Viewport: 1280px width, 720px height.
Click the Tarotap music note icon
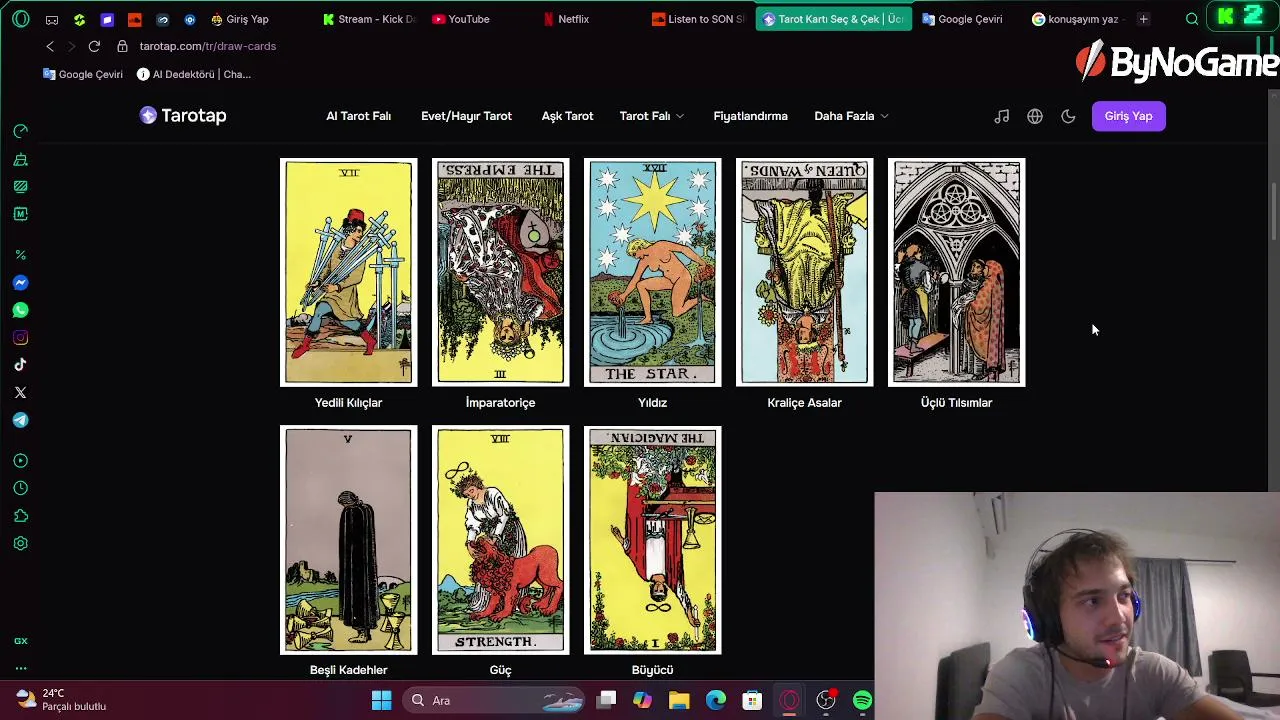(1001, 116)
